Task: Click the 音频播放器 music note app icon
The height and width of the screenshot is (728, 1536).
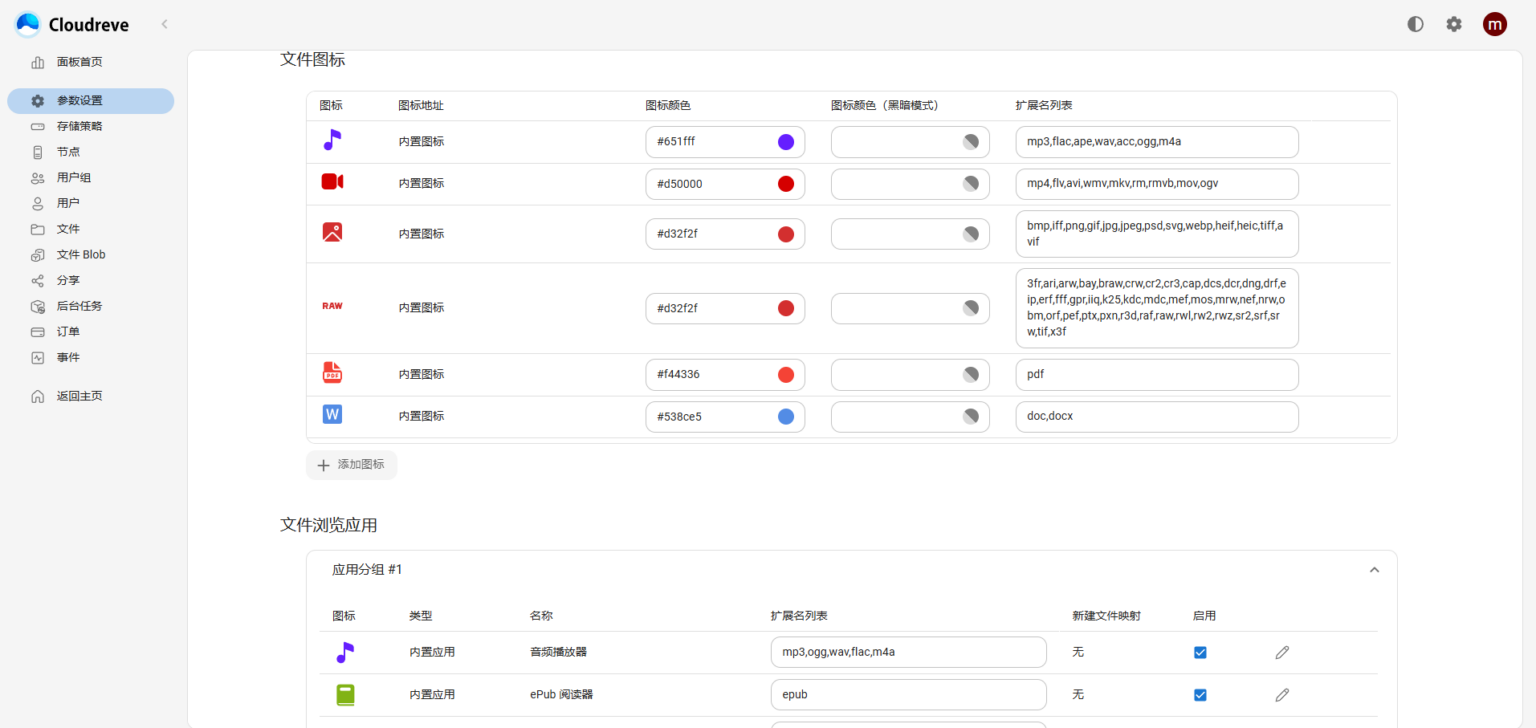Action: [x=345, y=652]
